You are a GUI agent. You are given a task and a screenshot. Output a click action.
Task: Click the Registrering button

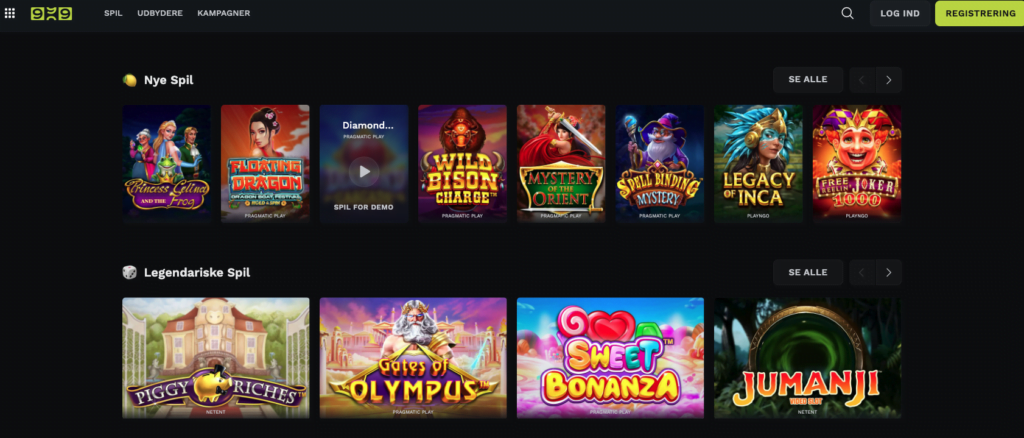pos(980,13)
